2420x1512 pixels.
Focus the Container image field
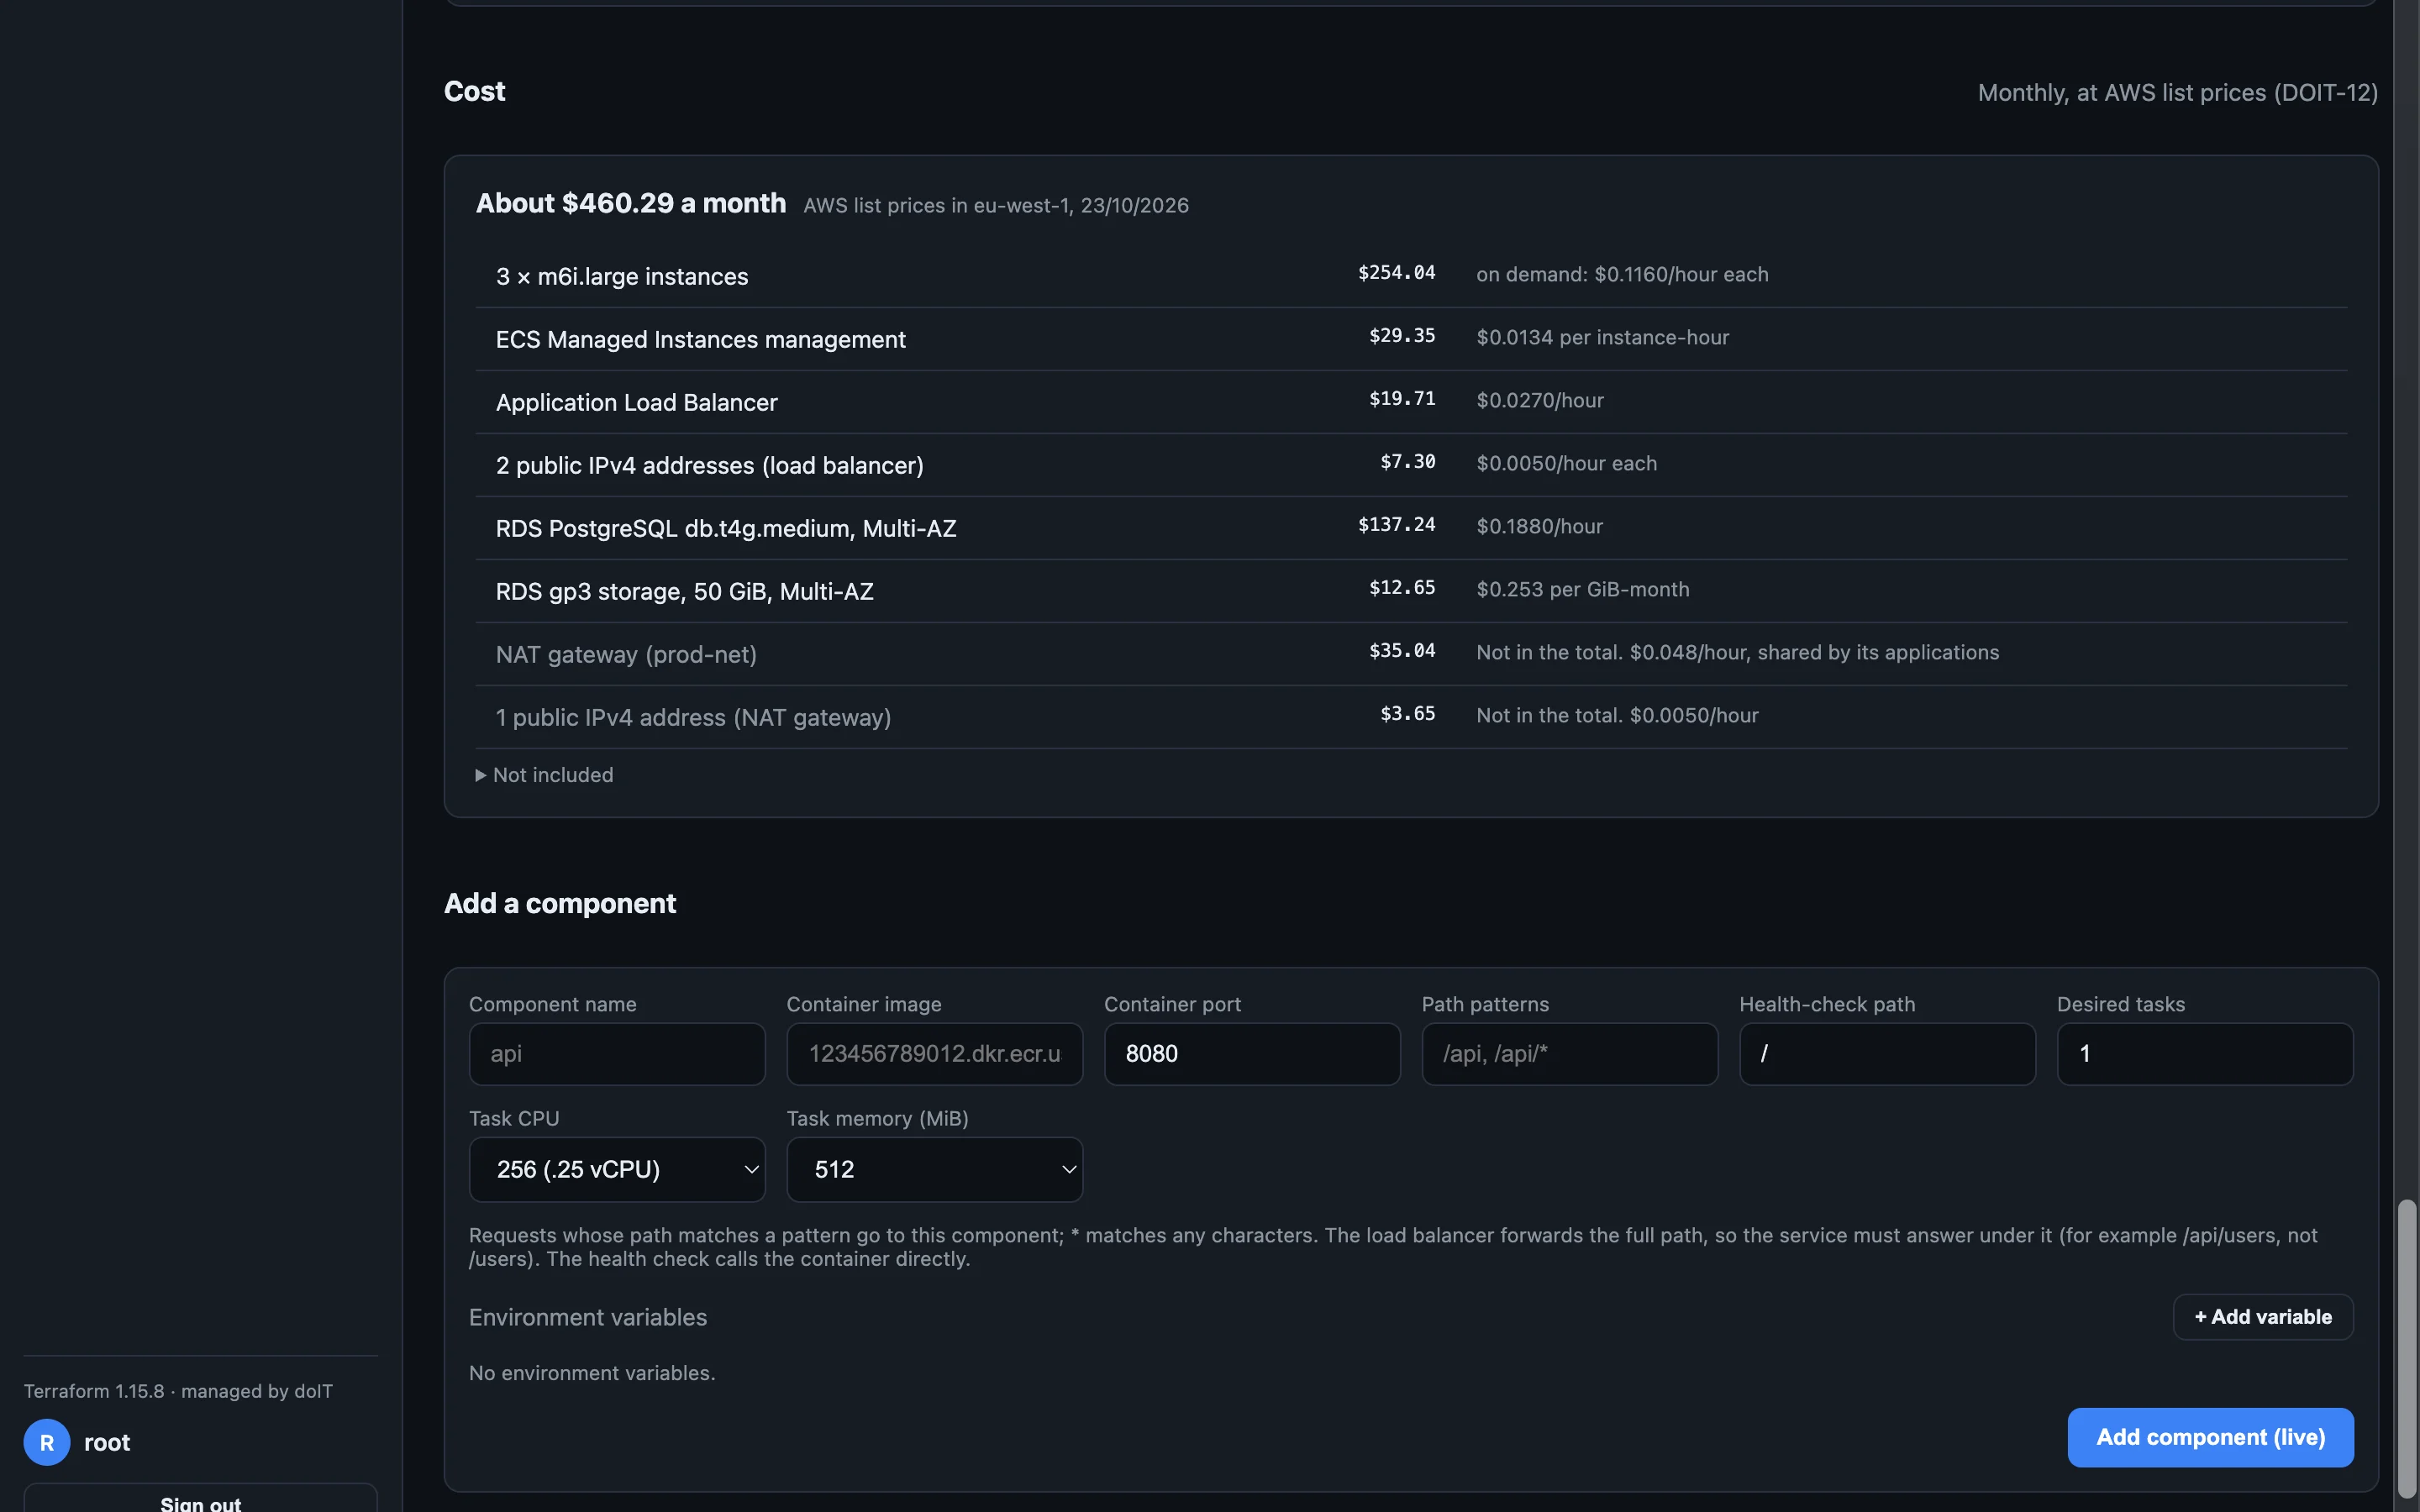[934, 1054]
